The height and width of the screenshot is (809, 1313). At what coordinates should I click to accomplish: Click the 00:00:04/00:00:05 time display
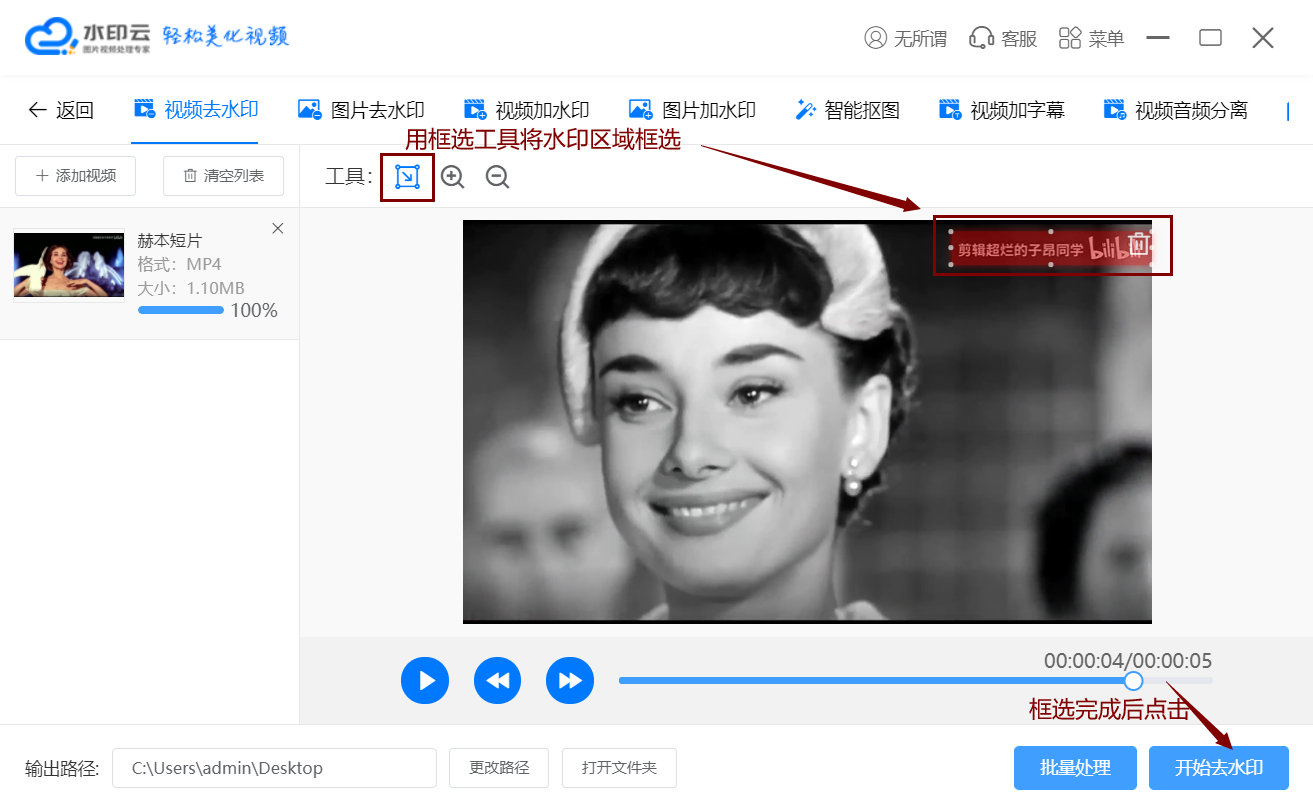point(1128,661)
